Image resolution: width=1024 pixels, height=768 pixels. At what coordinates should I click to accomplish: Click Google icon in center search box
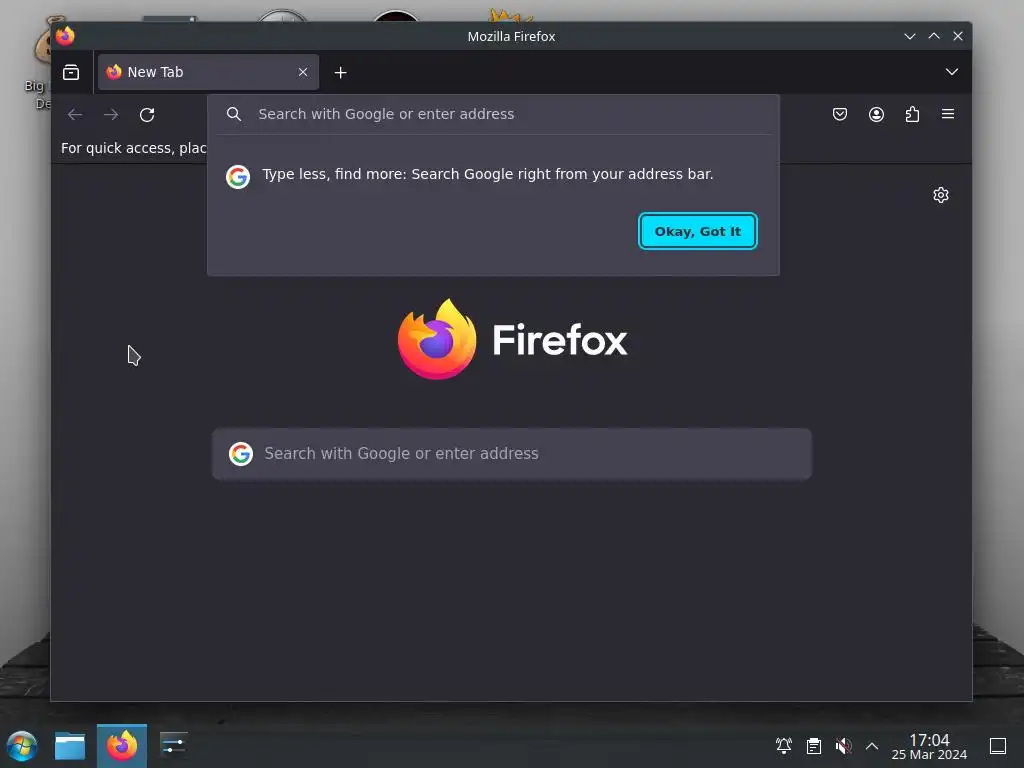(x=240, y=454)
